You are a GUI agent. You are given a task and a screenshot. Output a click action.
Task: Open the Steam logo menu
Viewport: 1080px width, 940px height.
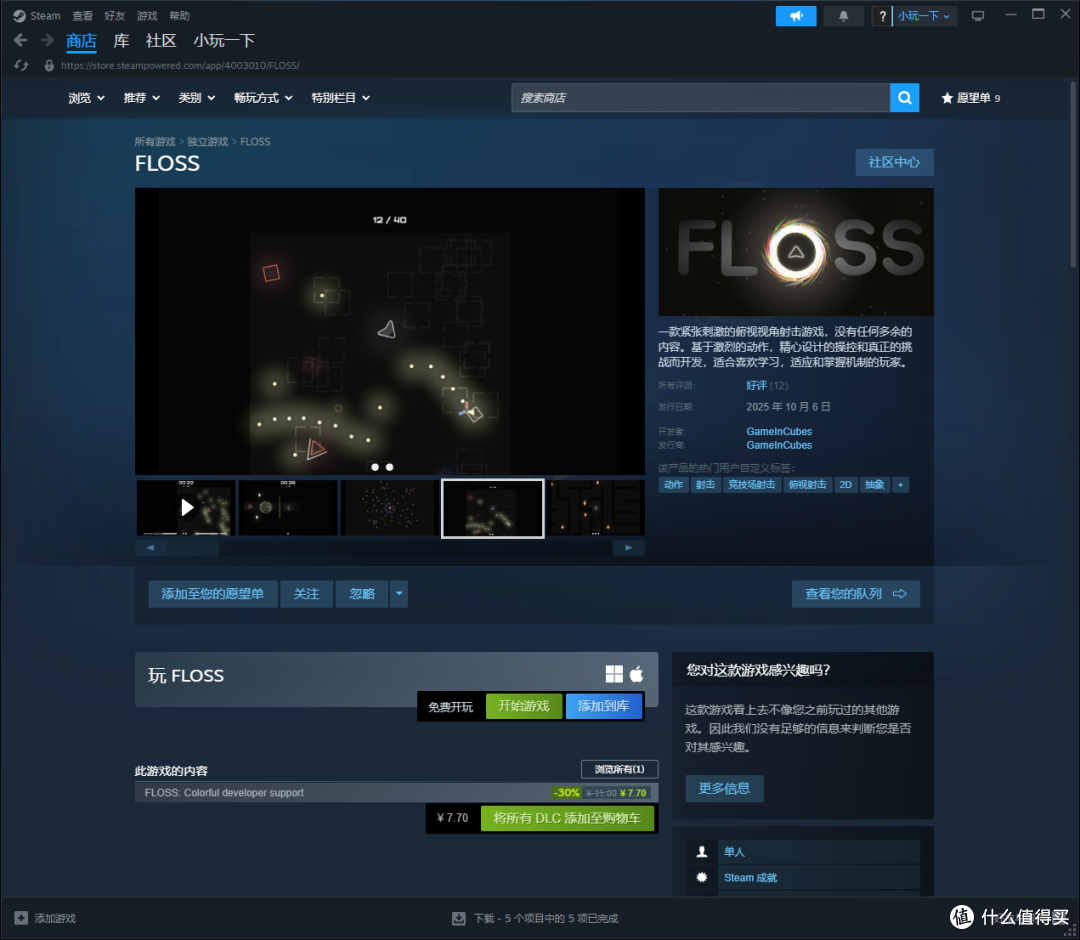coord(37,16)
